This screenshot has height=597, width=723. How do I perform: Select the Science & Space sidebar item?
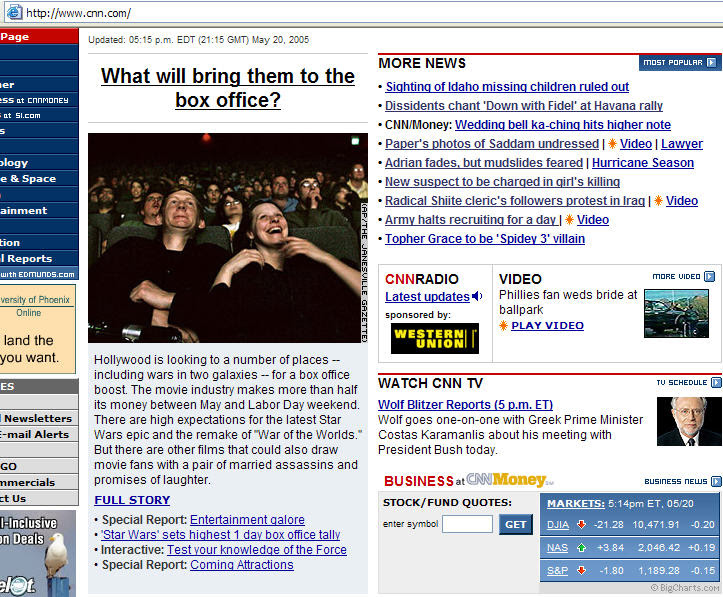click(39, 179)
